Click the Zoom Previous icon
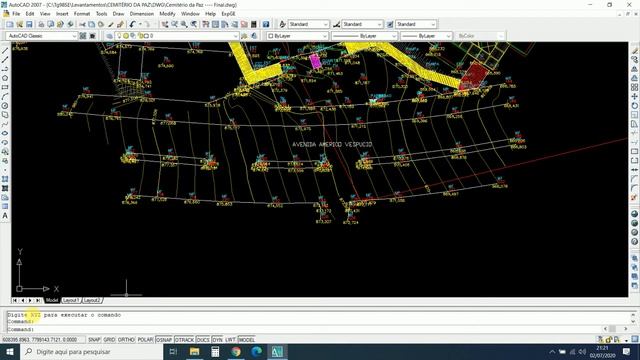640x360 pixels. tap(194, 24)
